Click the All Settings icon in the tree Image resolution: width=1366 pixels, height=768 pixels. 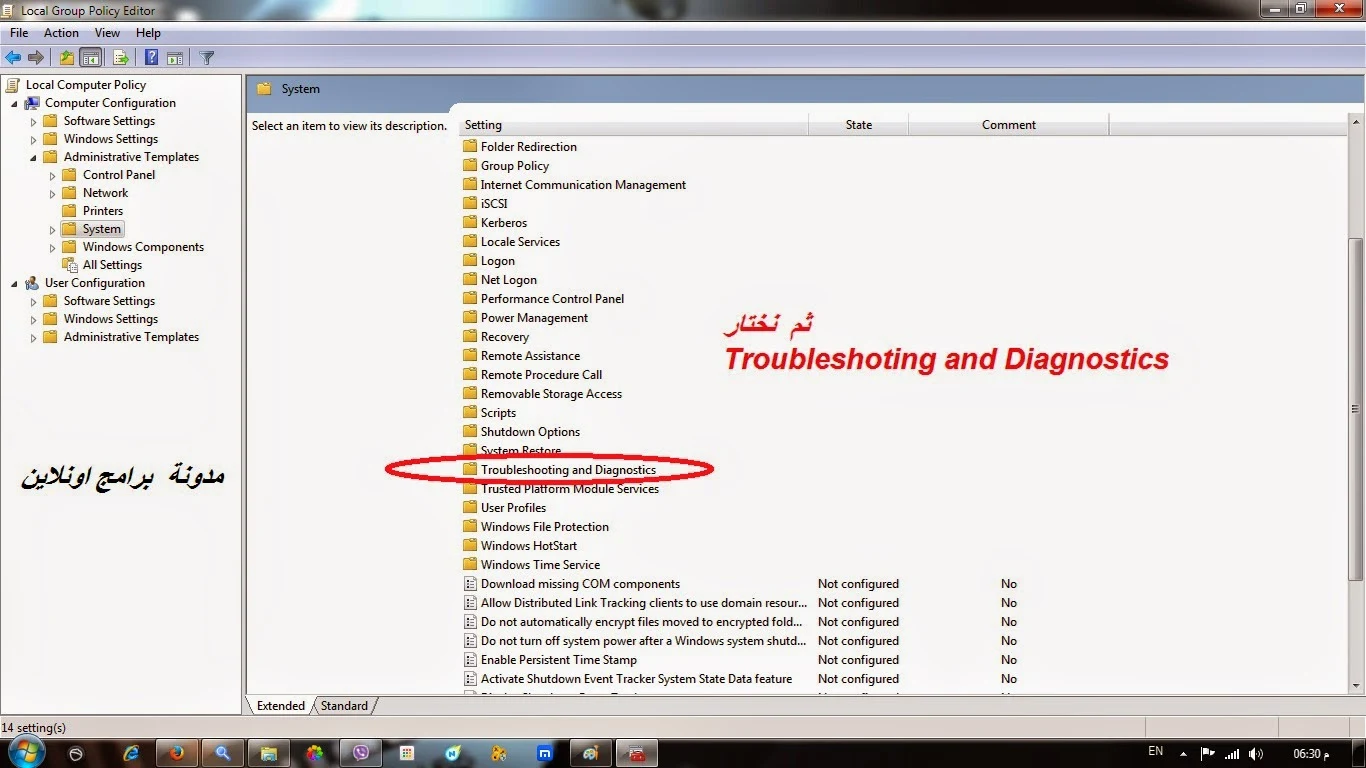69,265
